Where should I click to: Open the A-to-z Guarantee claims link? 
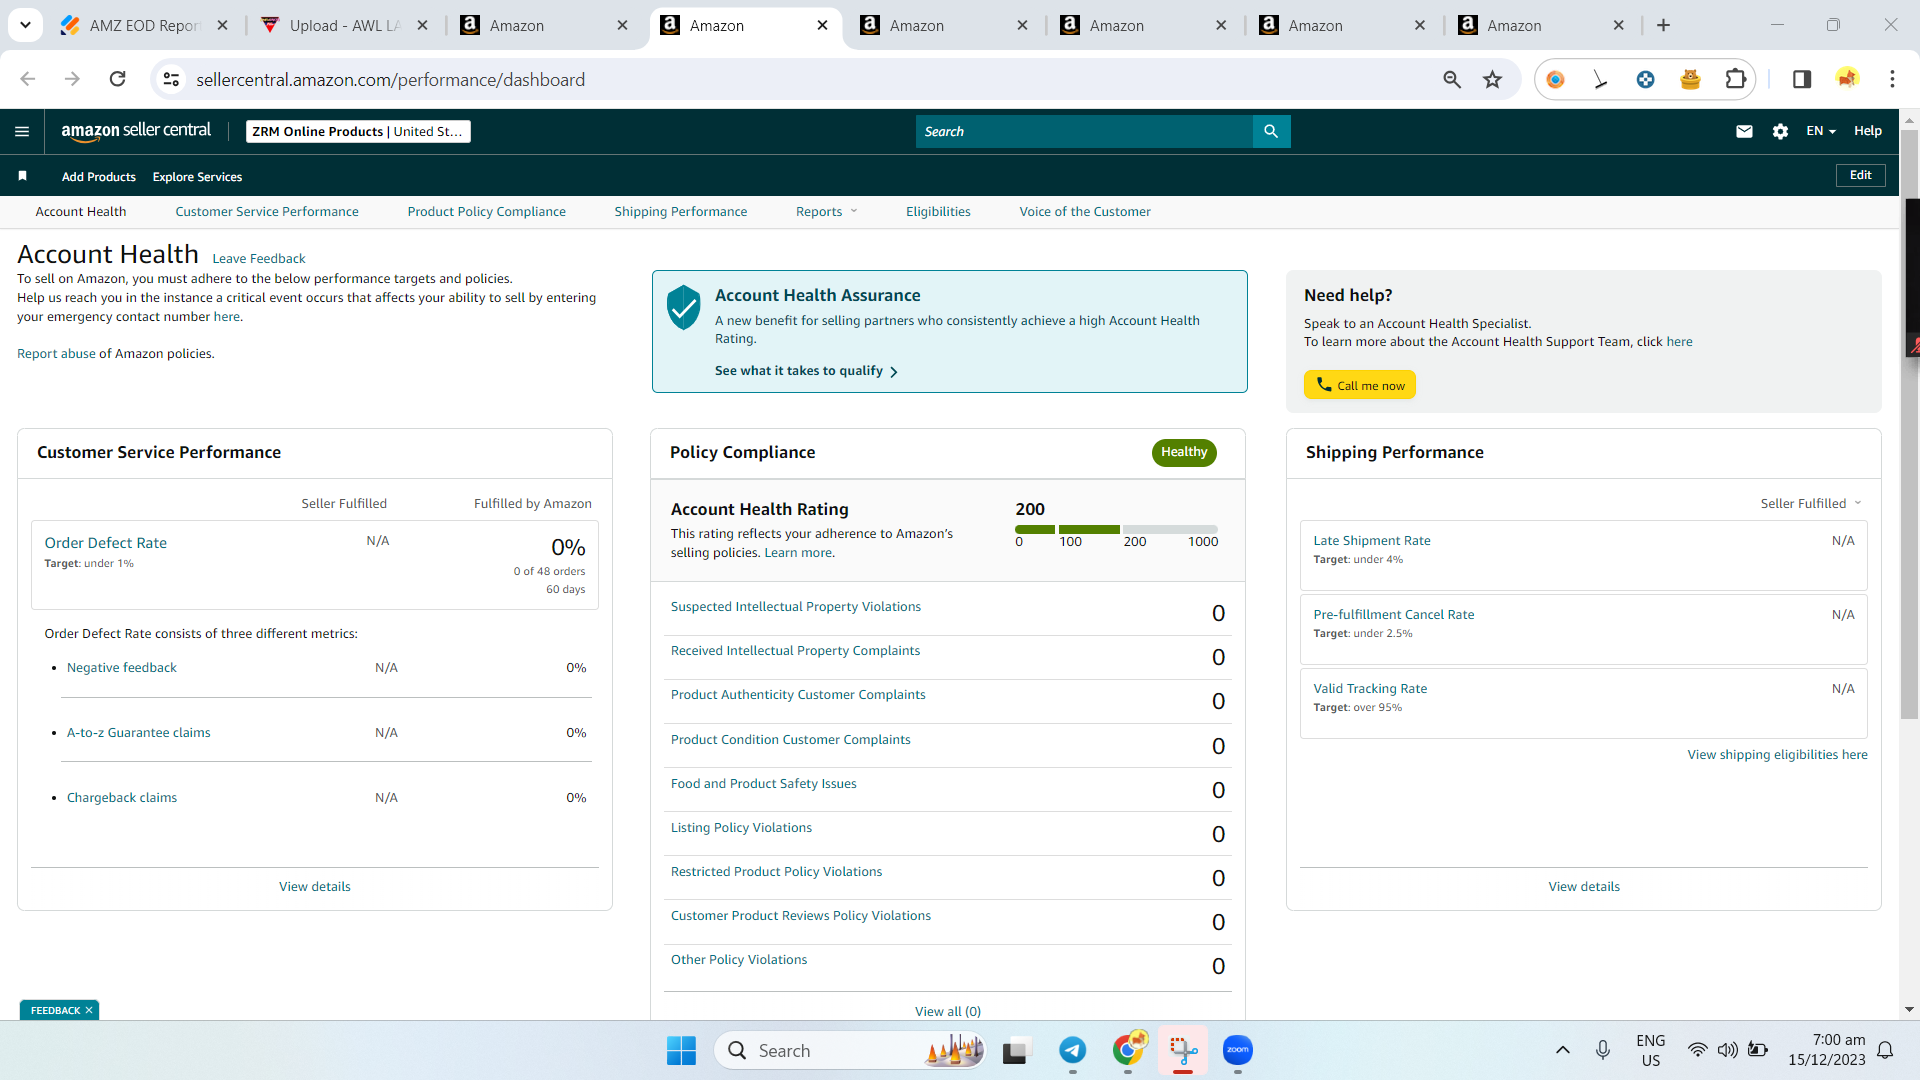139,733
